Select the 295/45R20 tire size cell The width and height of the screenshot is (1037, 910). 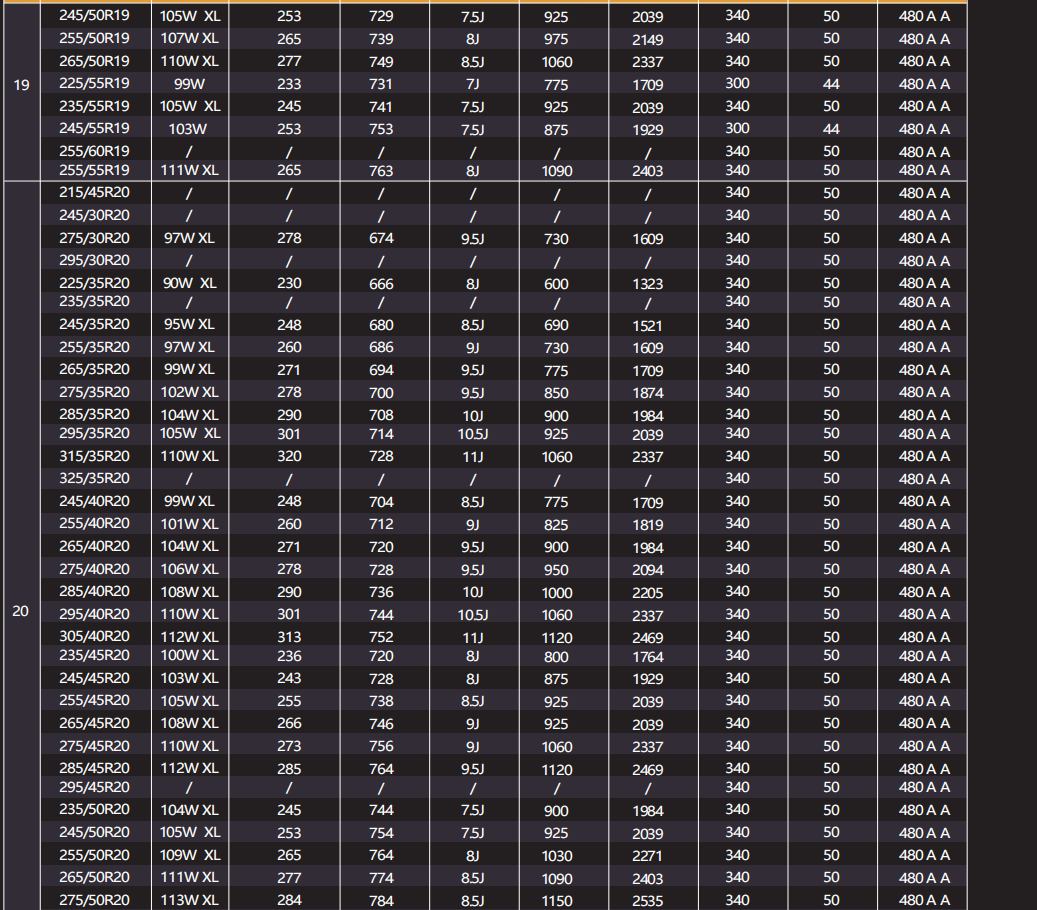(x=94, y=787)
